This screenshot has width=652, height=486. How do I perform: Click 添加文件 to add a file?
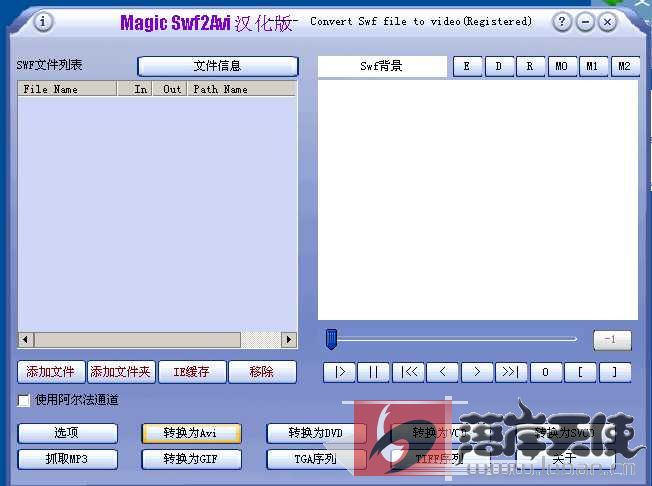tap(51, 372)
